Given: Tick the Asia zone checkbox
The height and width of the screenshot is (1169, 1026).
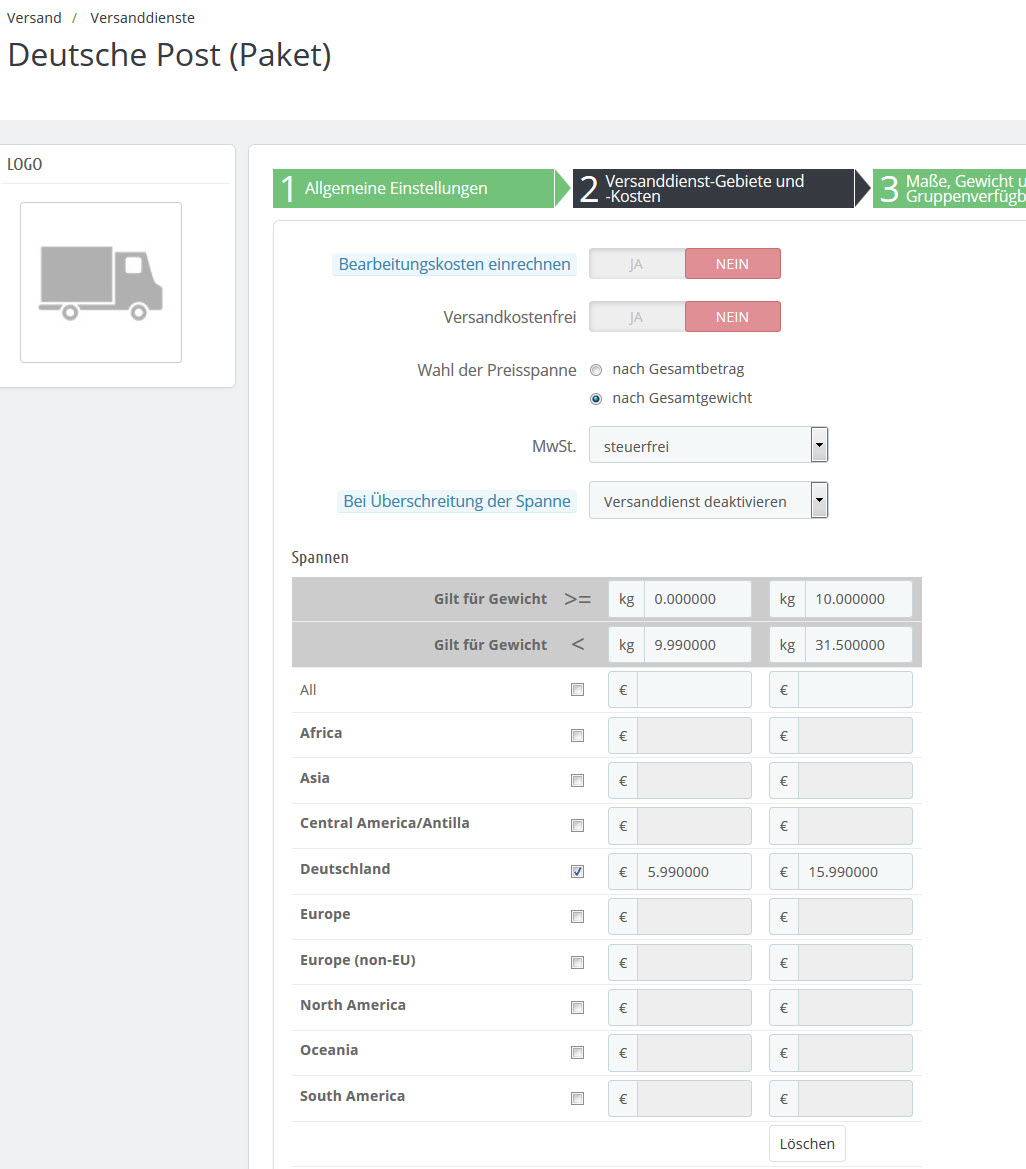Looking at the screenshot, I should (x=577, y=781).
